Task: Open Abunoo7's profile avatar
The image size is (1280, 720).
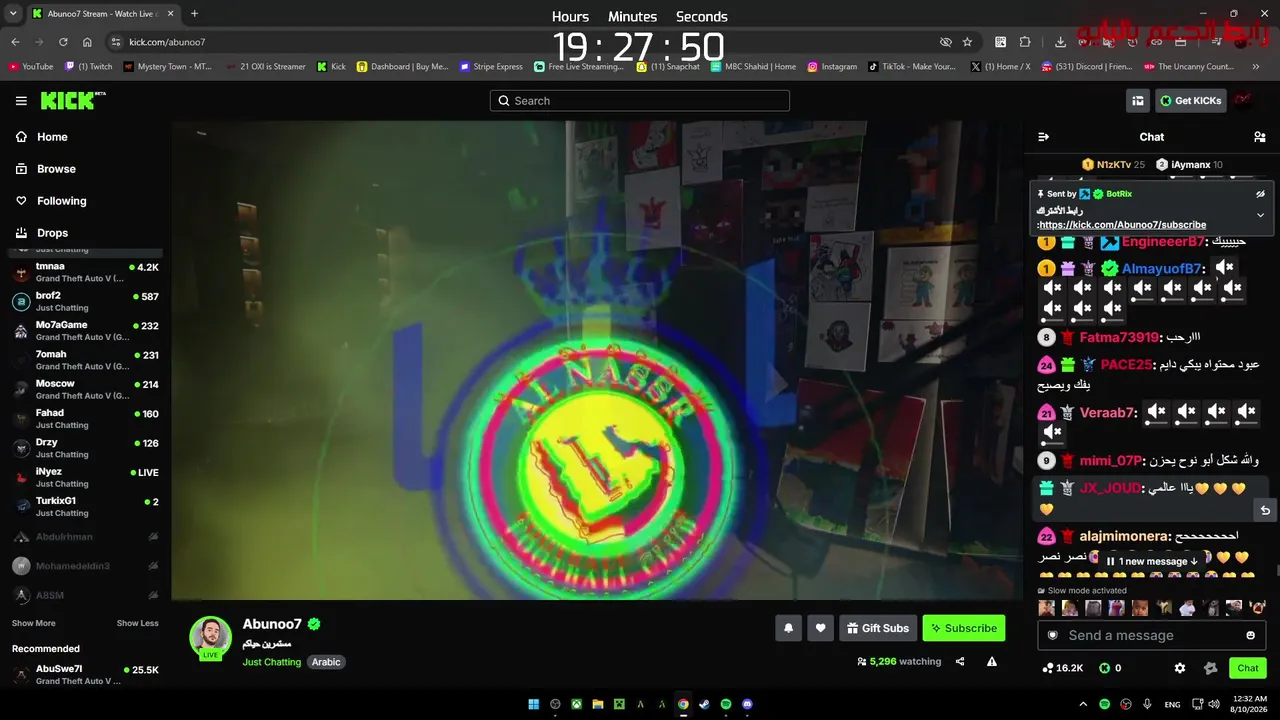Action: coord(211,638)
